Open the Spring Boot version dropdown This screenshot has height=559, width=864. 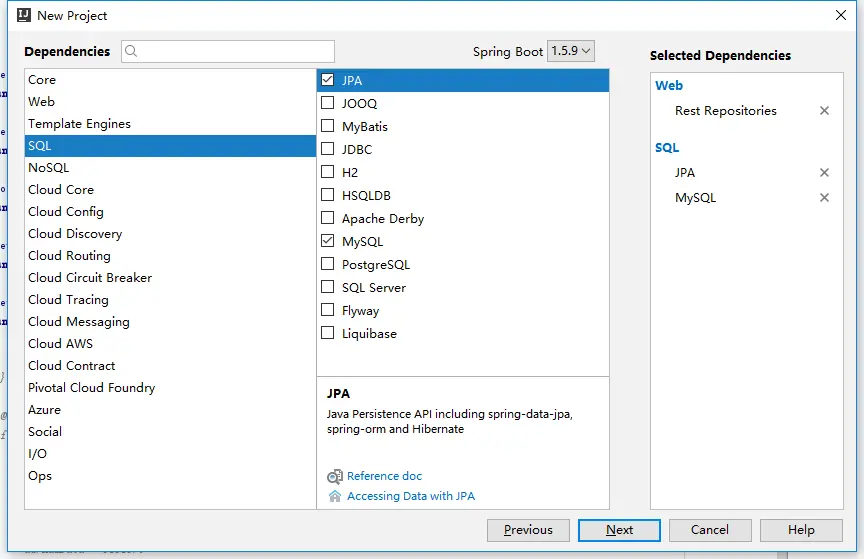click(570, 51)
